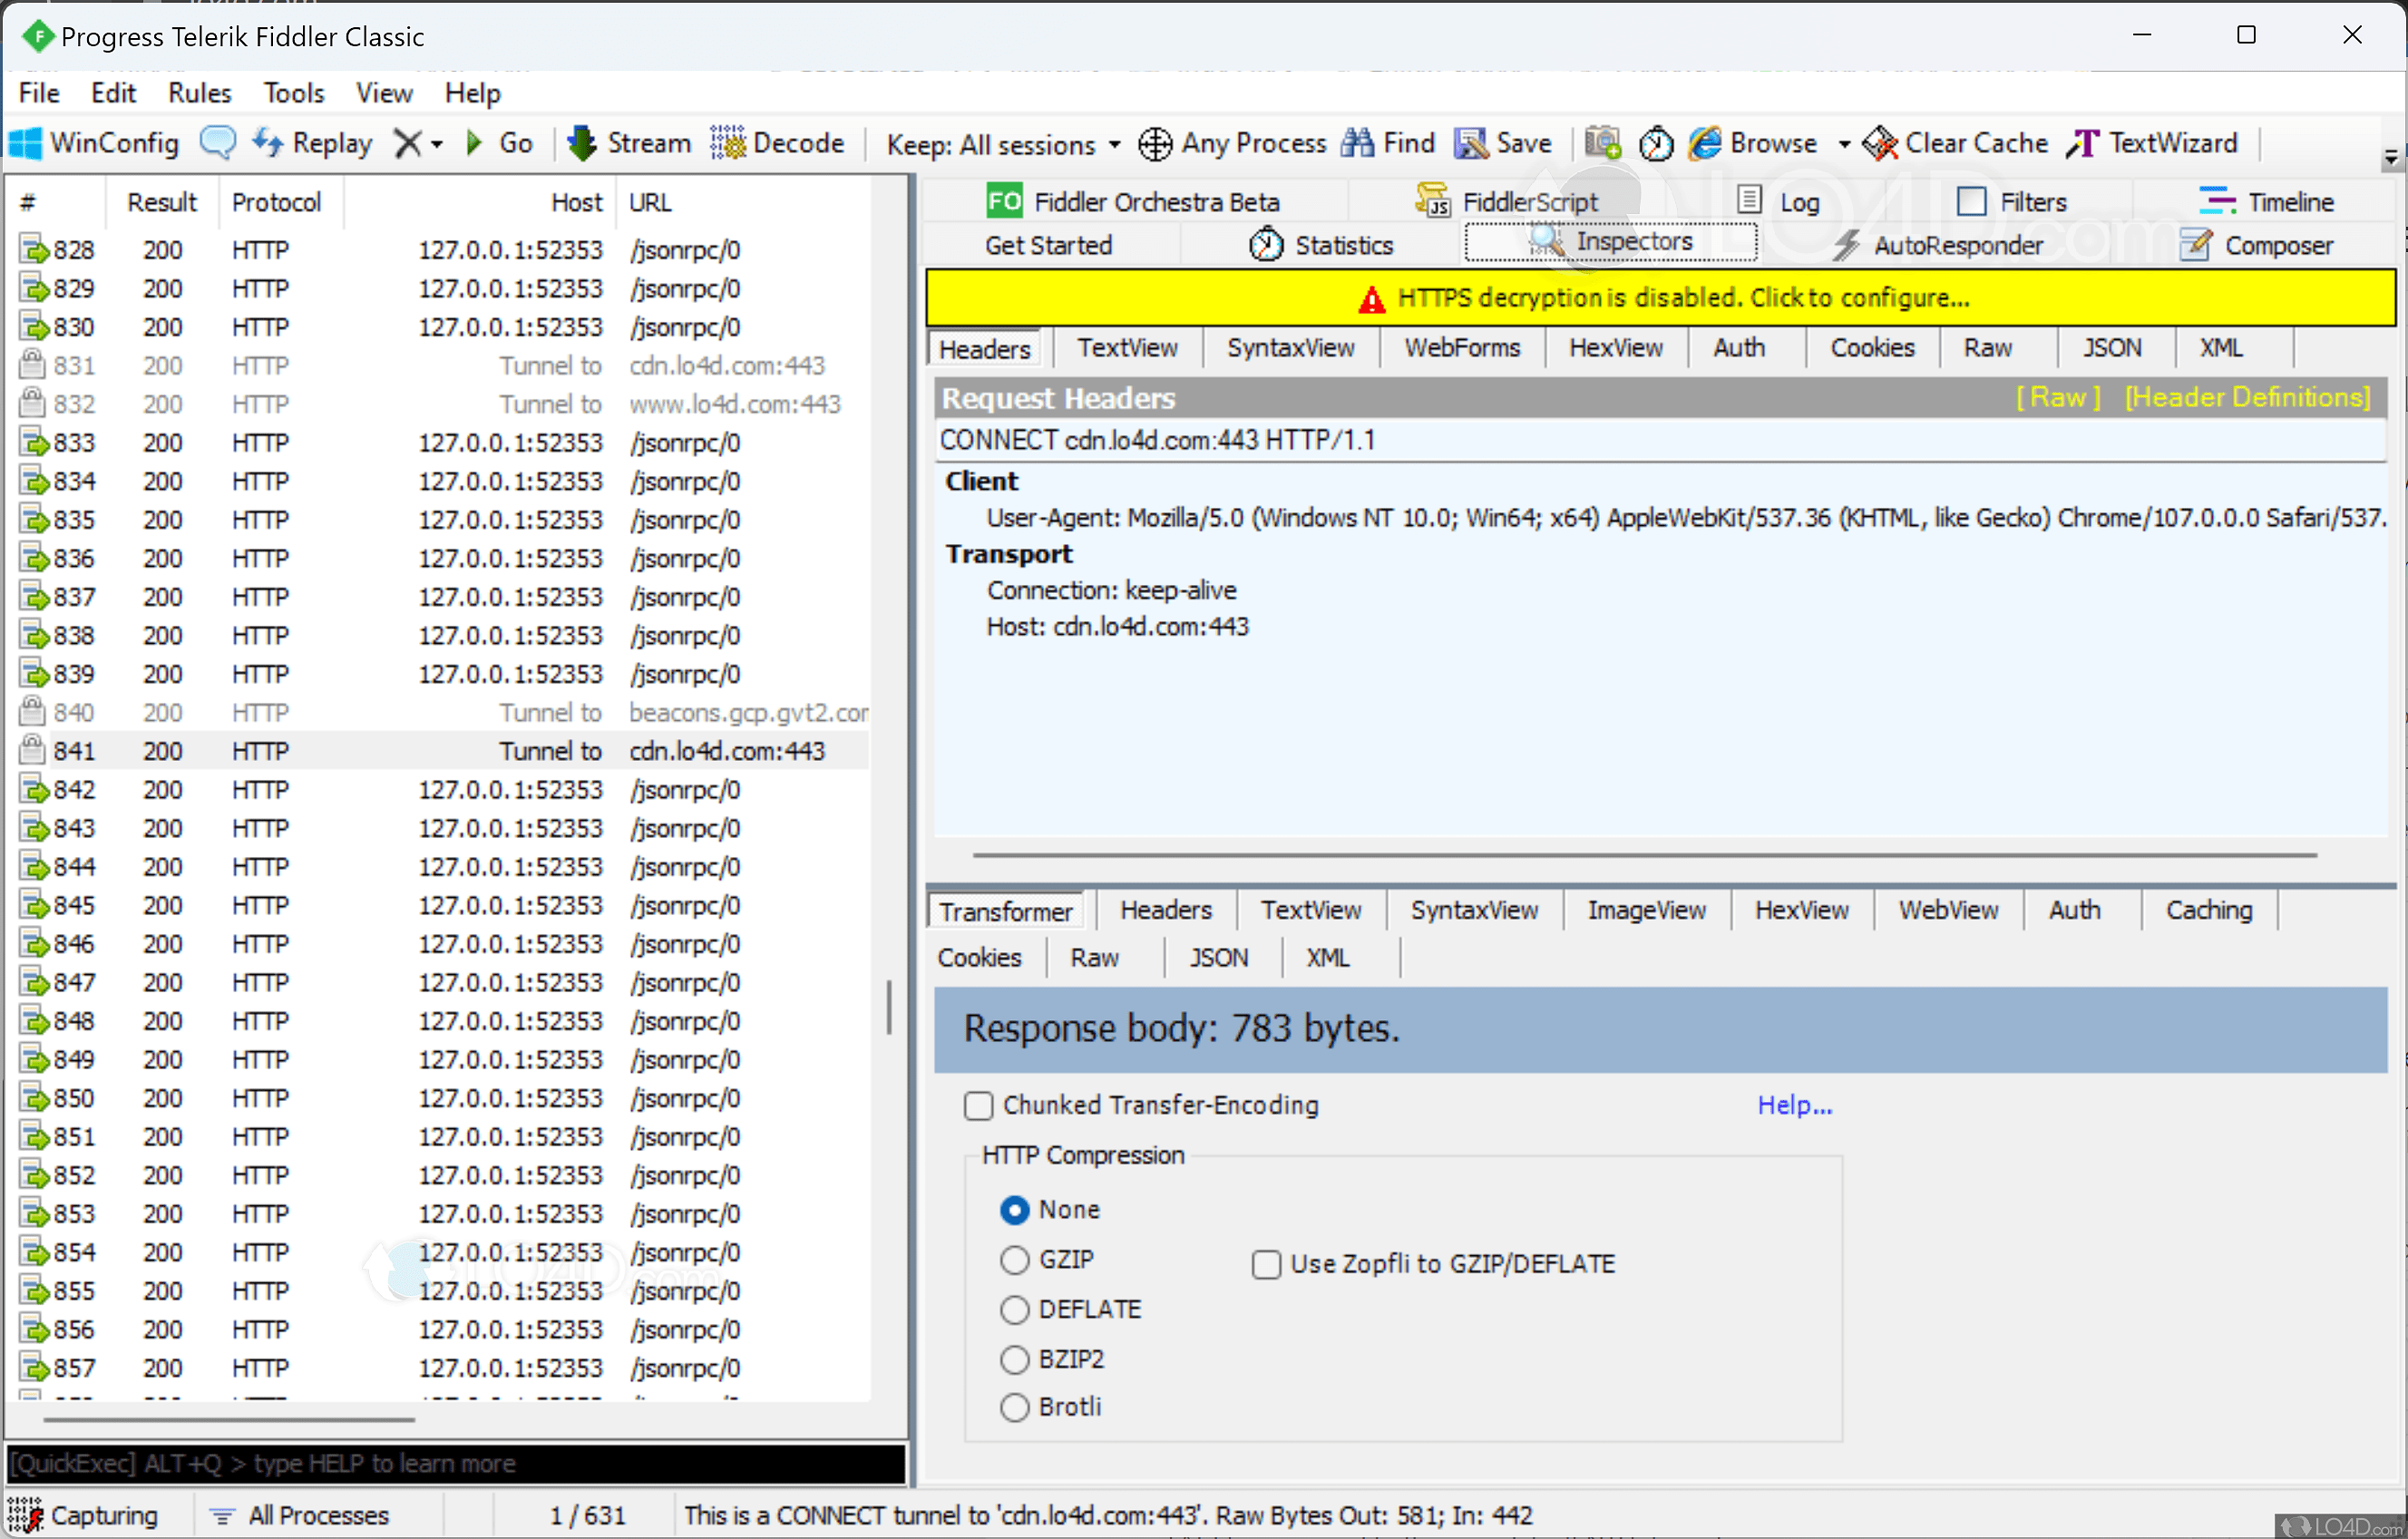Open the Browse dropdown arrow
Screen dimensions: 2408x1539
tap(1844, 145)
